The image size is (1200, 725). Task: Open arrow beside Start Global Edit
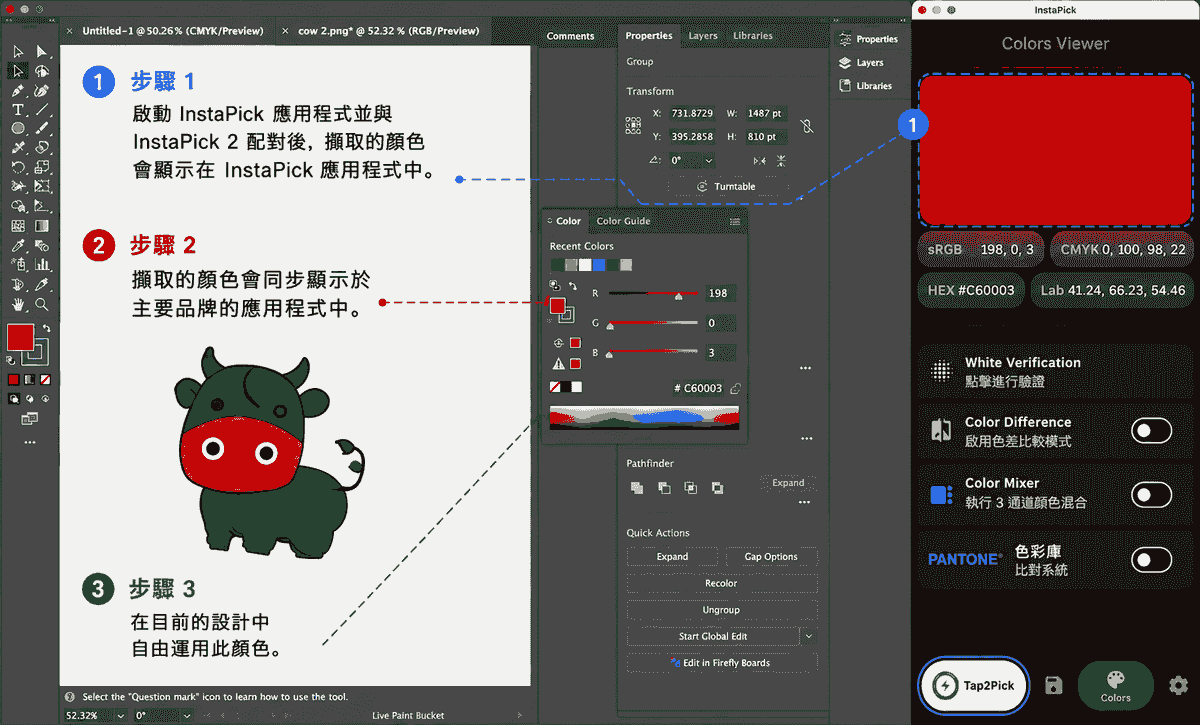(x=809, y=636)
